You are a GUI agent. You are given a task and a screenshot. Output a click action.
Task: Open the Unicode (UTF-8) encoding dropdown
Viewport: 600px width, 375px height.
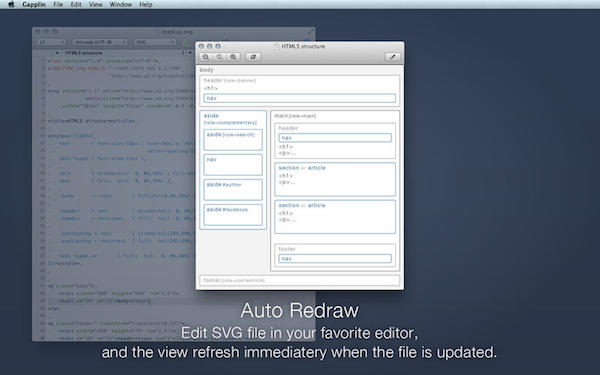(x=100, y=42)
